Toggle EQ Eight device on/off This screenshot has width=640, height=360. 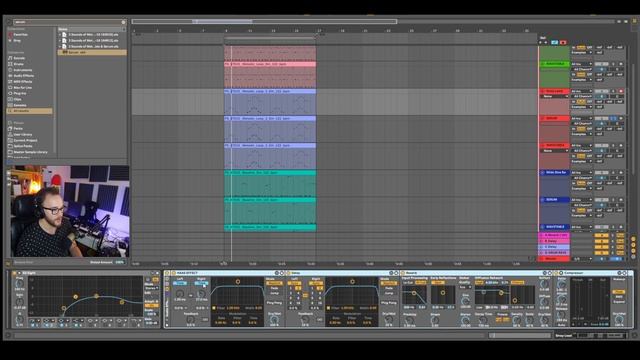tap(14, 273)
